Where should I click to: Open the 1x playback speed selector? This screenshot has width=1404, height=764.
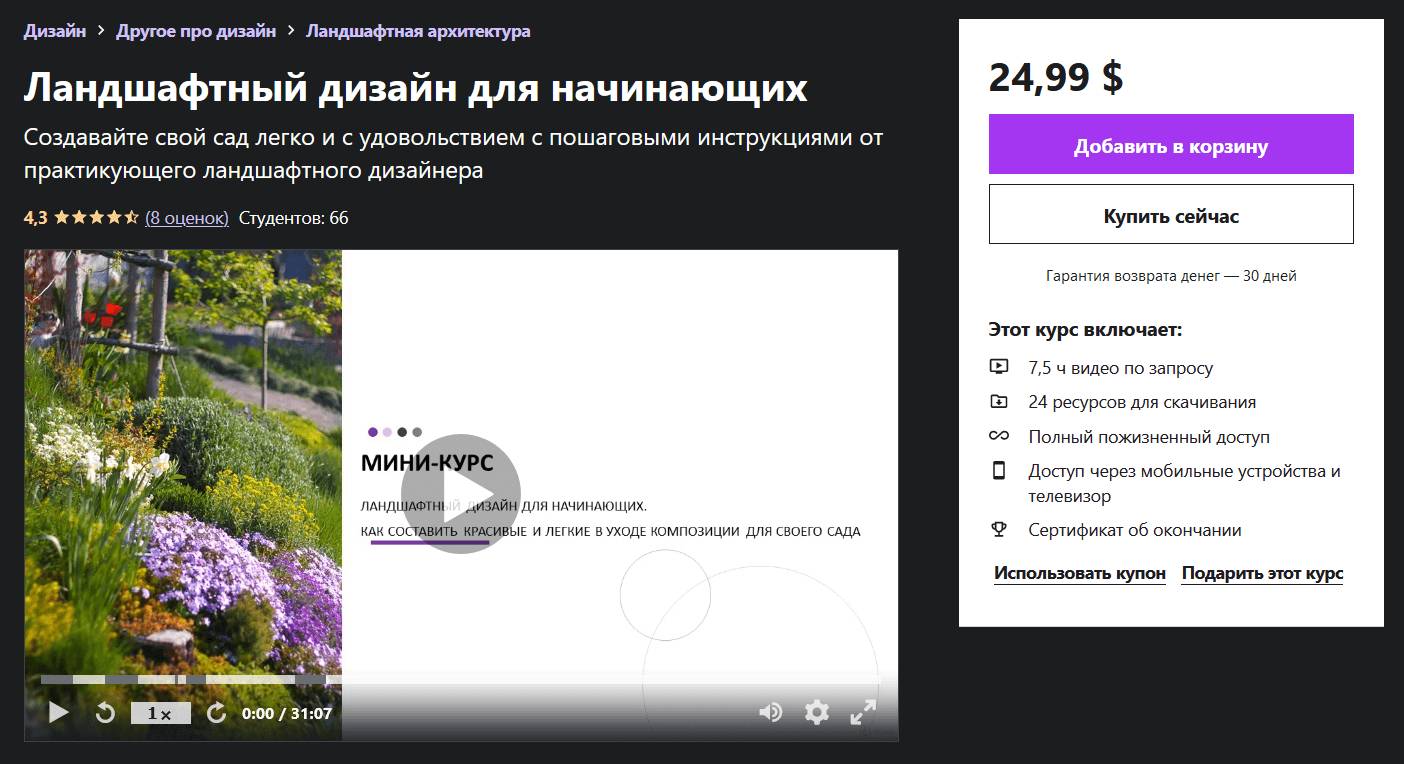coord(160,713)
